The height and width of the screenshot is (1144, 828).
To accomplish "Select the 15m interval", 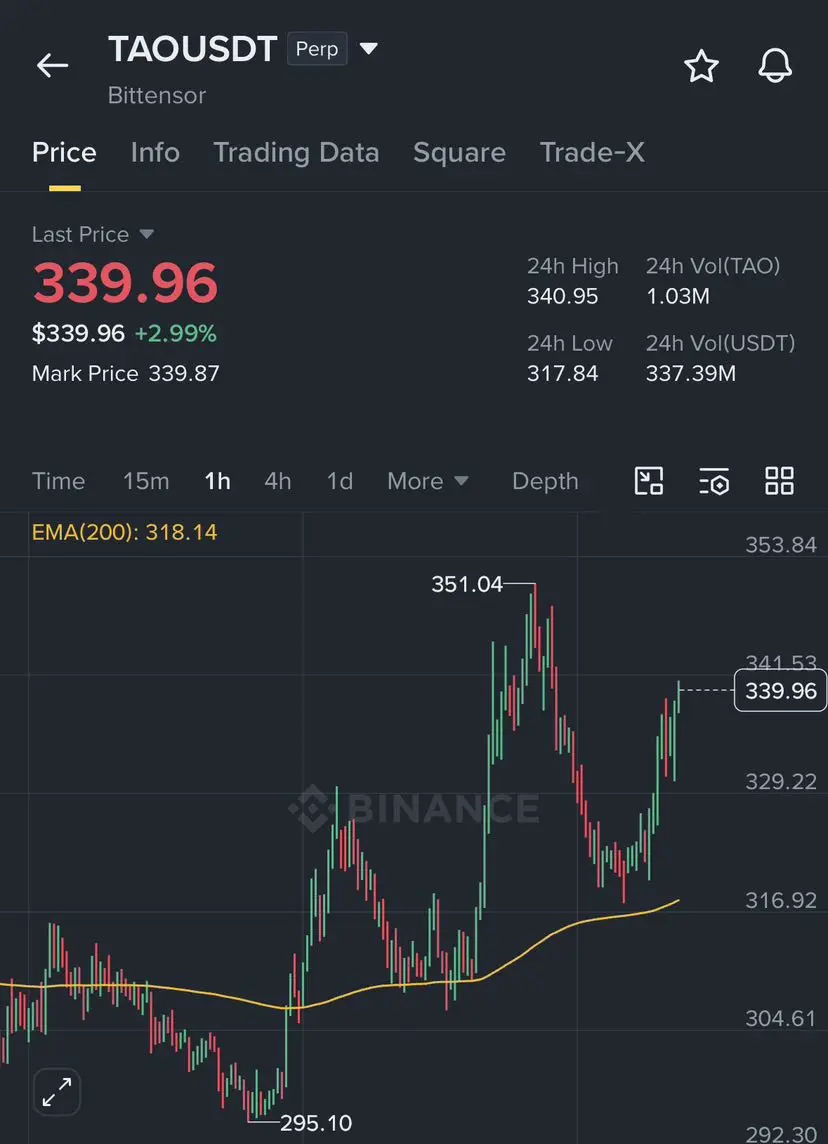I will [x=146, y=482].
